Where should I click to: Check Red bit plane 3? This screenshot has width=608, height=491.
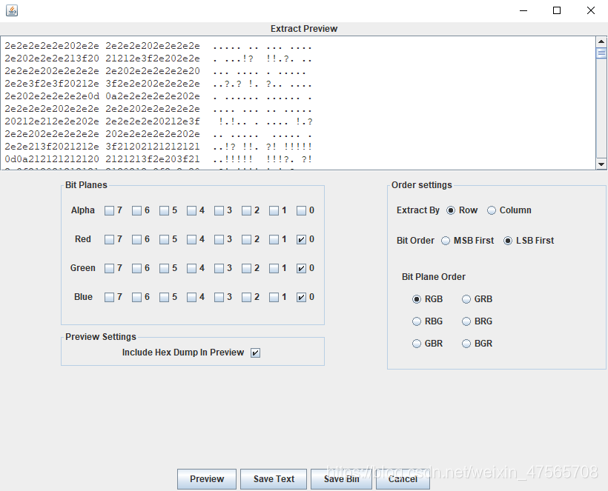(219, 240)
